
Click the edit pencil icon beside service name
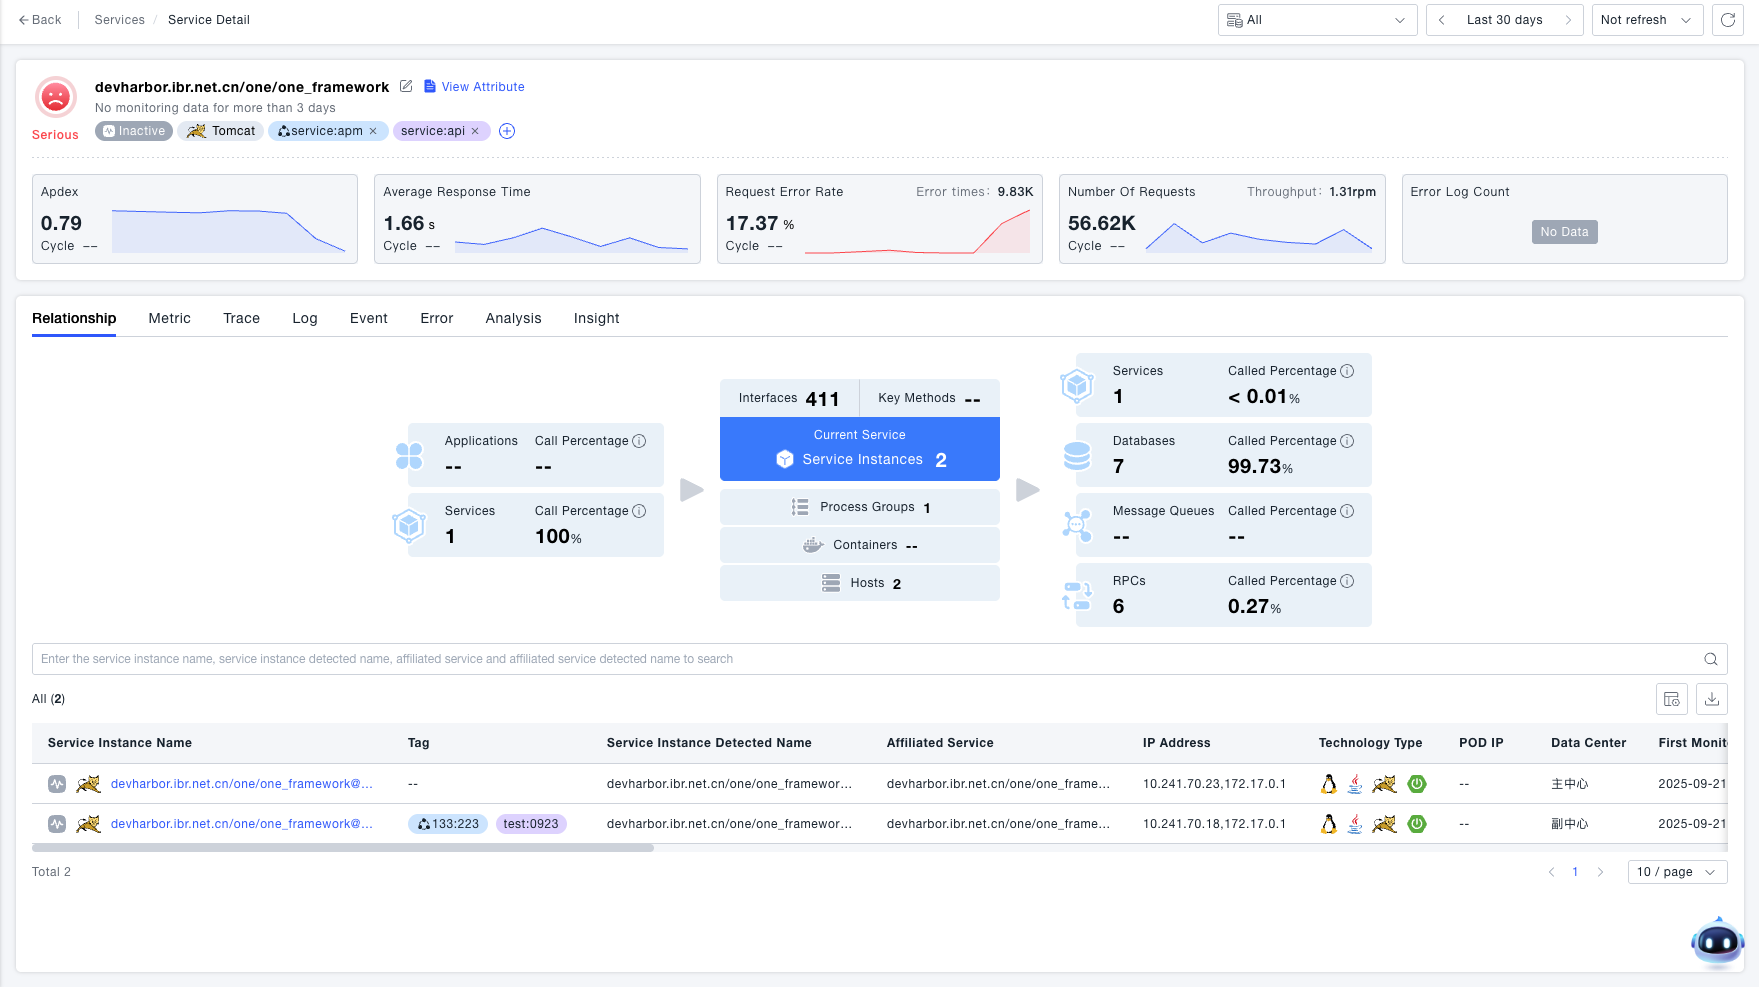[406, 86]
